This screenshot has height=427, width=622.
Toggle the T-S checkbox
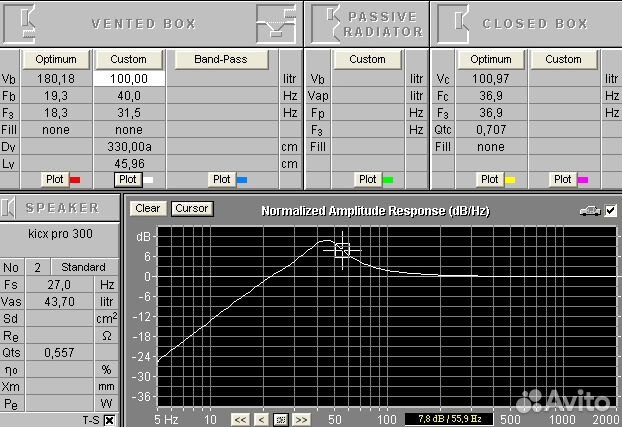pyautogui.click(x=109, y=420)
